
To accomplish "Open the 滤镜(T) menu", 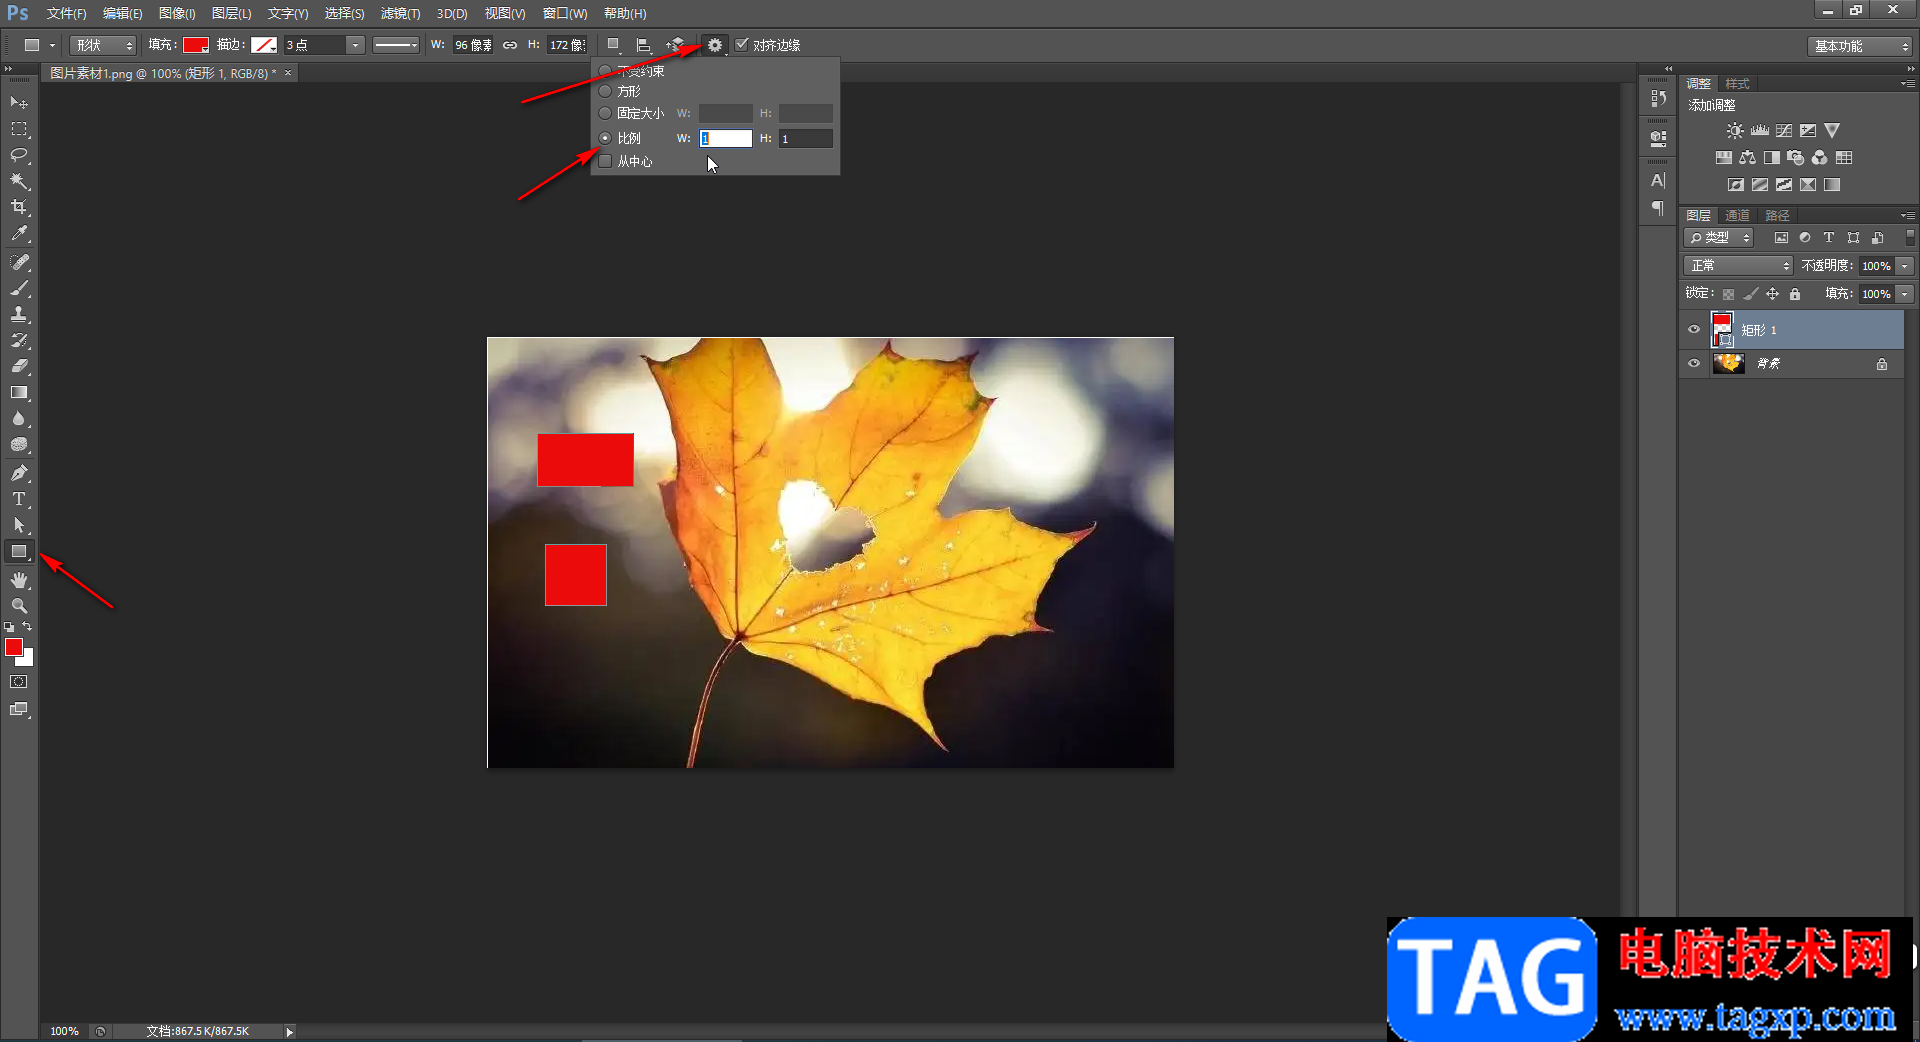I will click(x=400, y=13).
